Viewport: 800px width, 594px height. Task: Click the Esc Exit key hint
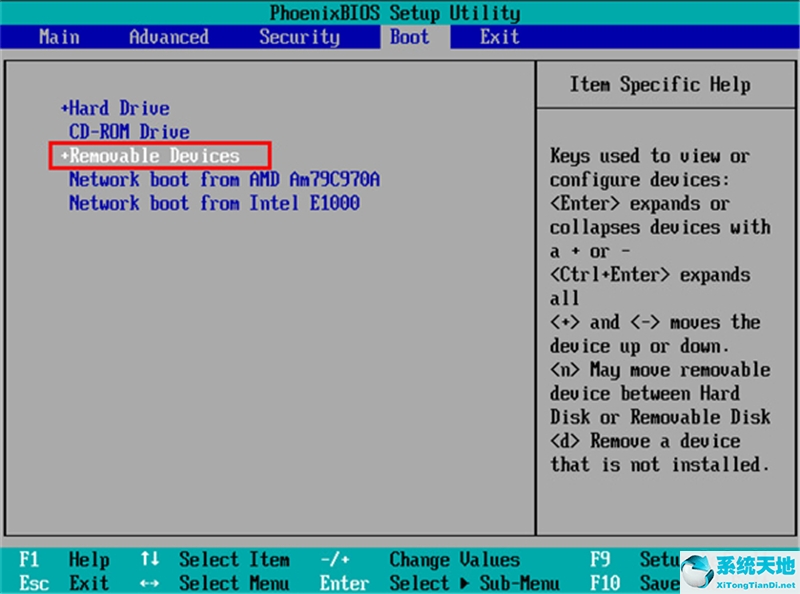click(64, 583)
